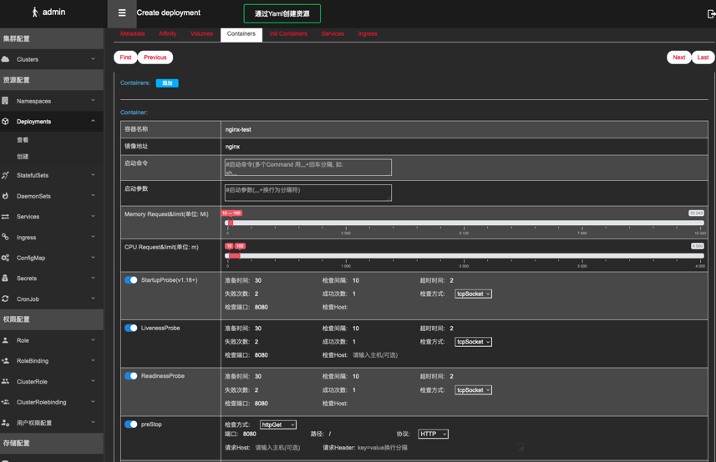Click the Previous button
The width and height of the screenshot is (716, 462).
pyautogui.click(x=155, y=58)
